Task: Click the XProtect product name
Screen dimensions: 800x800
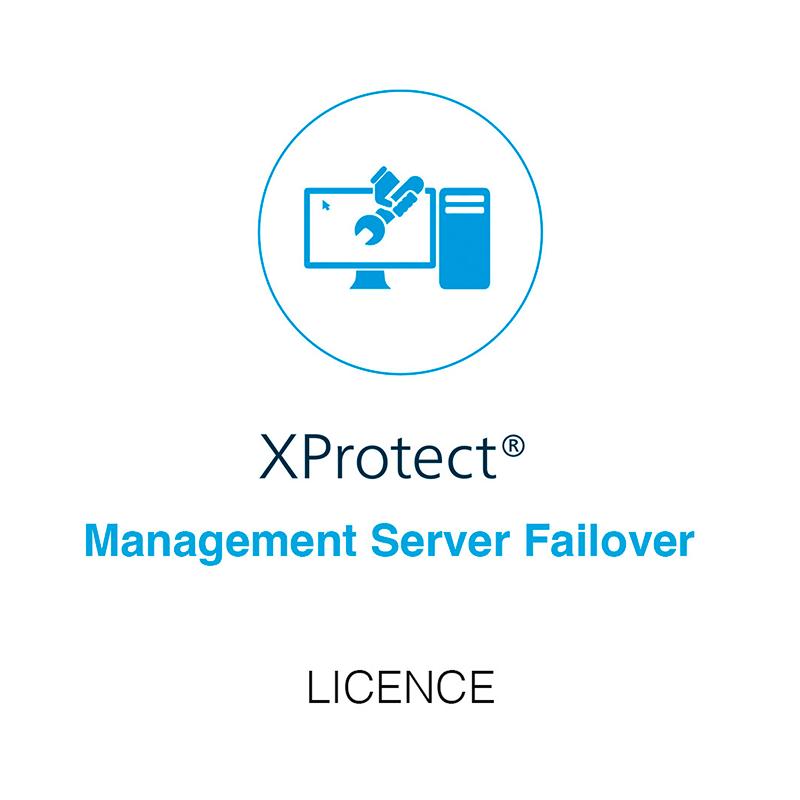Action: pos(392,457)
